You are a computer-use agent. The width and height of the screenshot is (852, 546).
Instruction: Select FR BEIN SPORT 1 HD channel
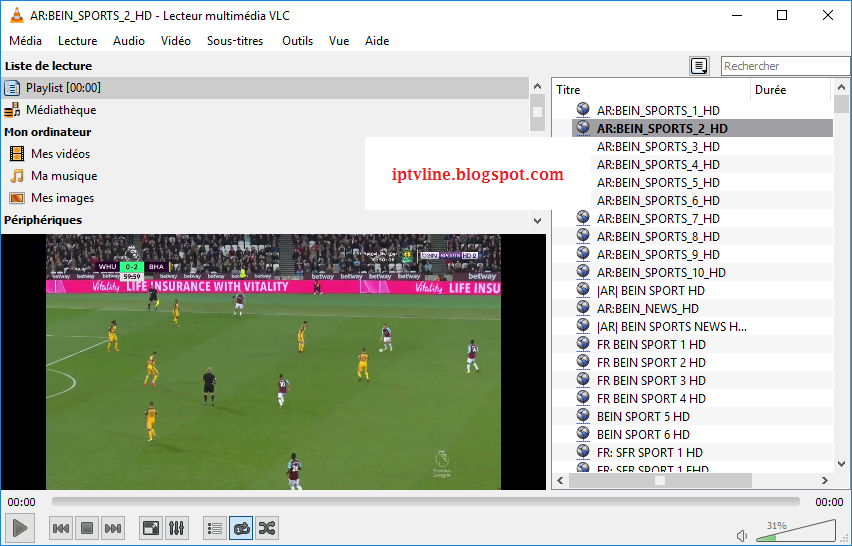[x=651, y=344]
